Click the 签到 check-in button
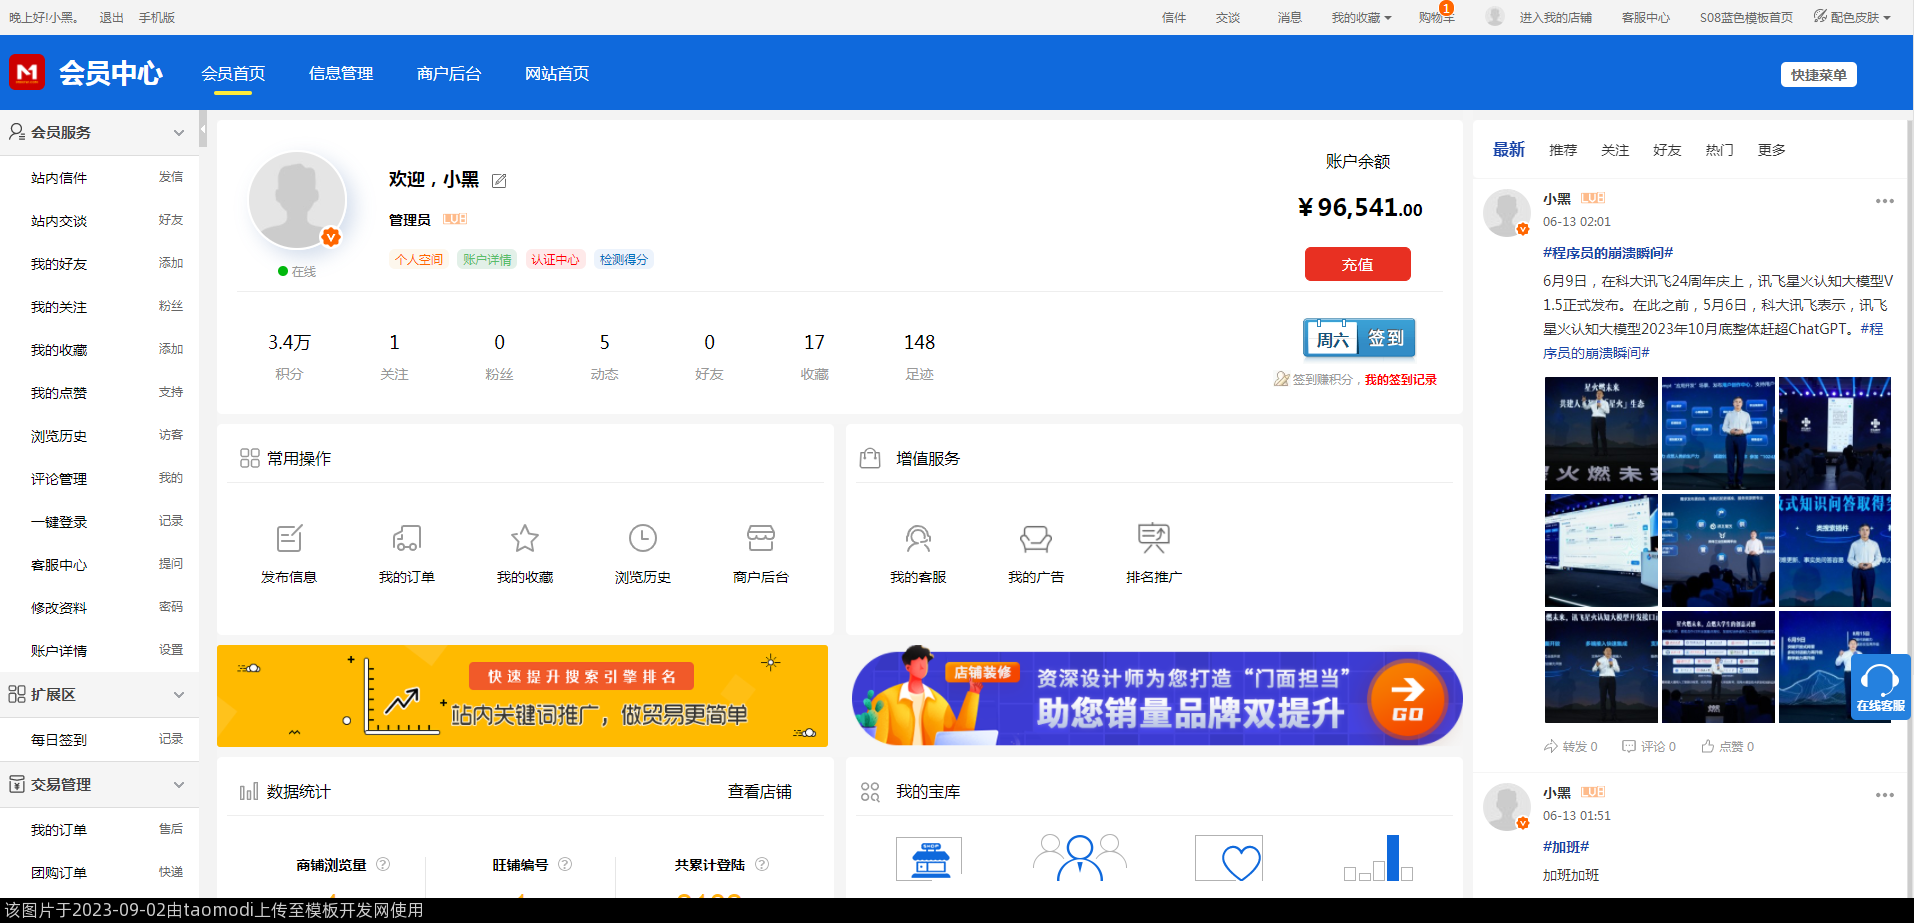 (x=1359, y=338)
